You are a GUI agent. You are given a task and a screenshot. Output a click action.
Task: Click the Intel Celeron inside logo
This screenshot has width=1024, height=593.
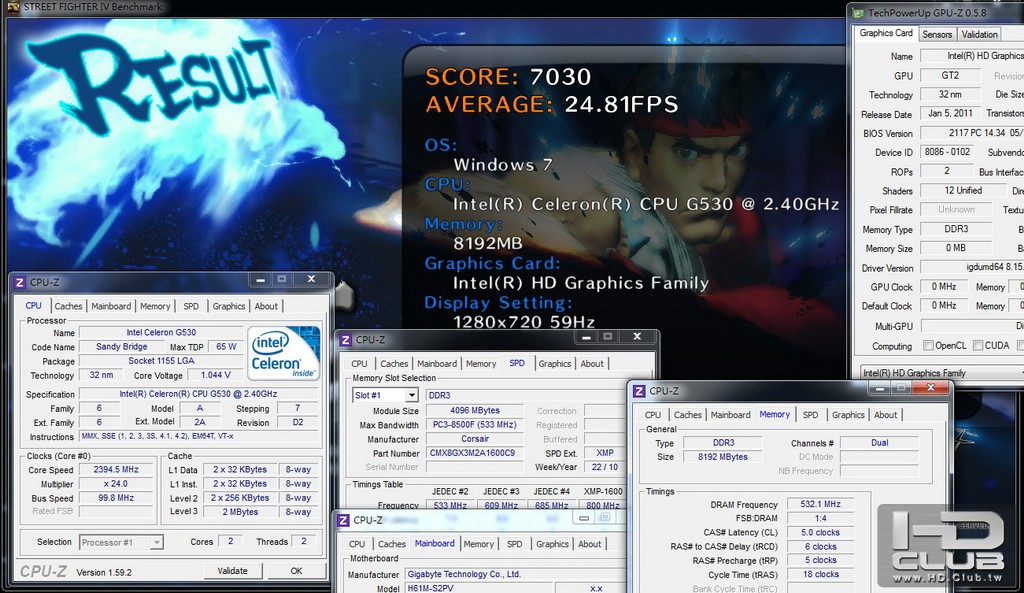click(x=283, y=353)
